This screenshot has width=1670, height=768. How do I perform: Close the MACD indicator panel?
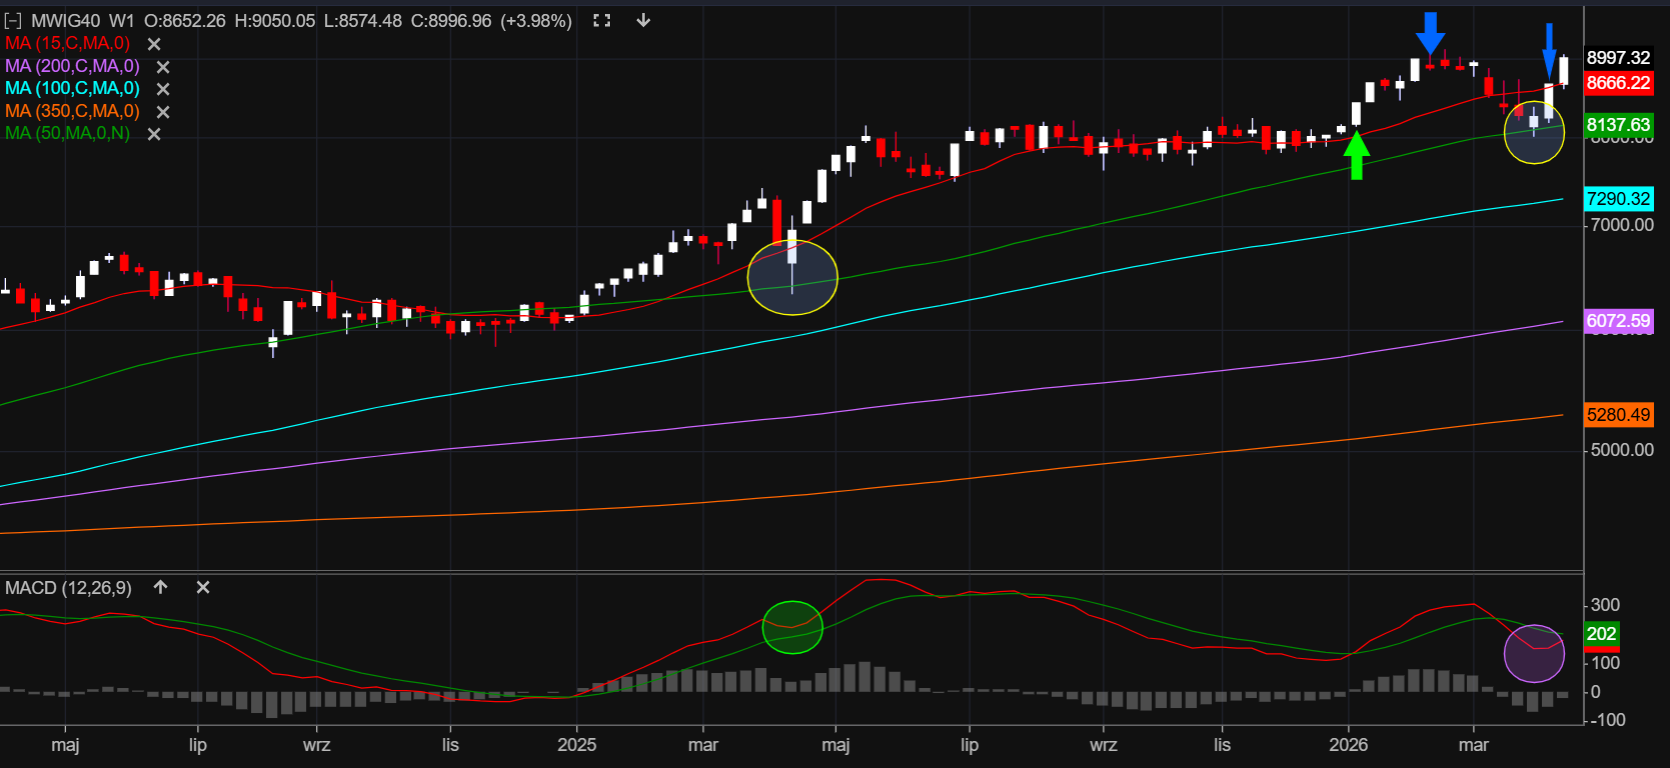203,588
